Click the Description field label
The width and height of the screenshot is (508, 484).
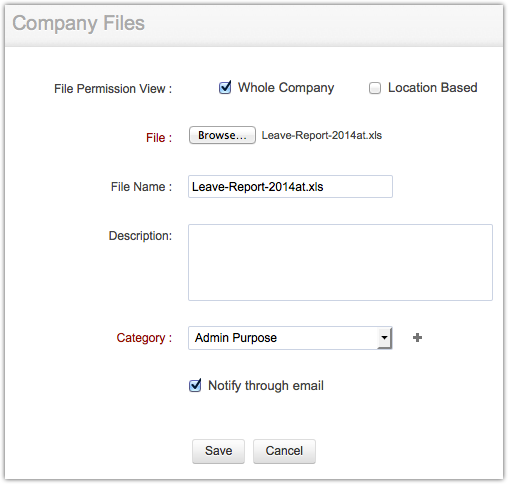pos(140,236)
